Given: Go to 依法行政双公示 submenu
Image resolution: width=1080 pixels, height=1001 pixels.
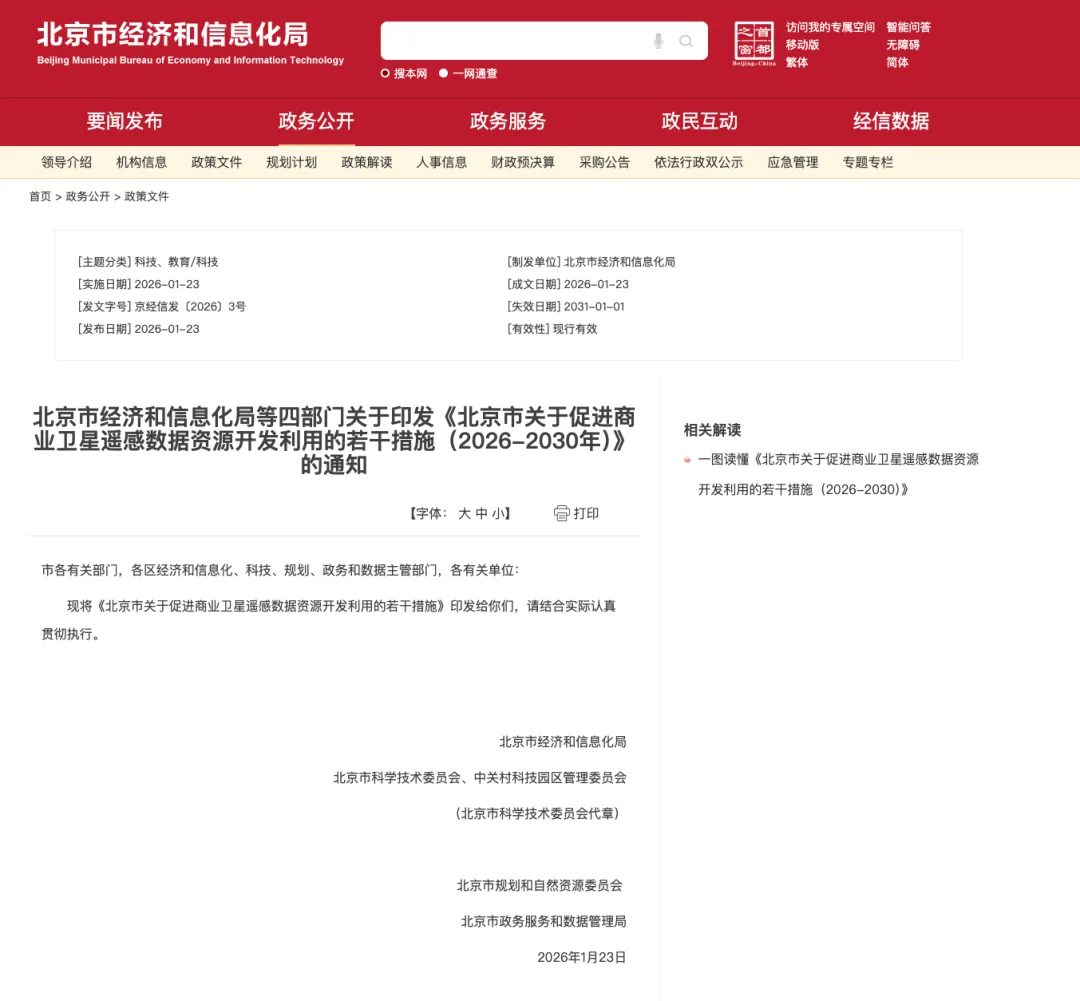Looking at the screenshot, I should [698, 163].
